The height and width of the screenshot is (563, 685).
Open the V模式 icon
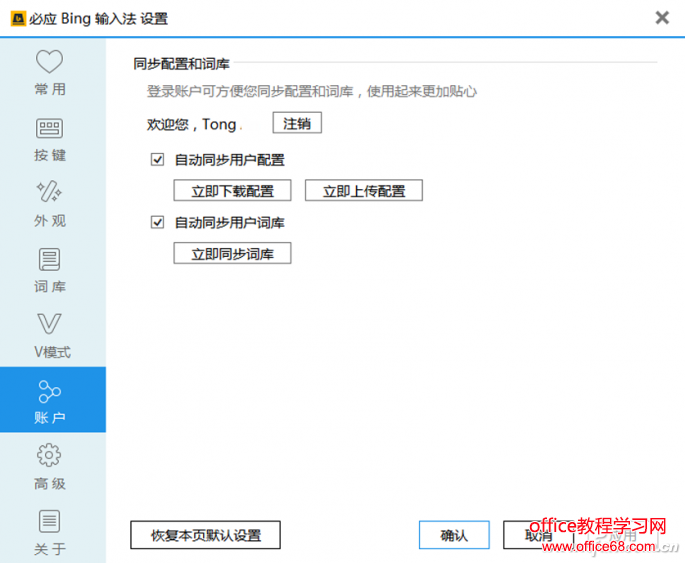(49, 324)
